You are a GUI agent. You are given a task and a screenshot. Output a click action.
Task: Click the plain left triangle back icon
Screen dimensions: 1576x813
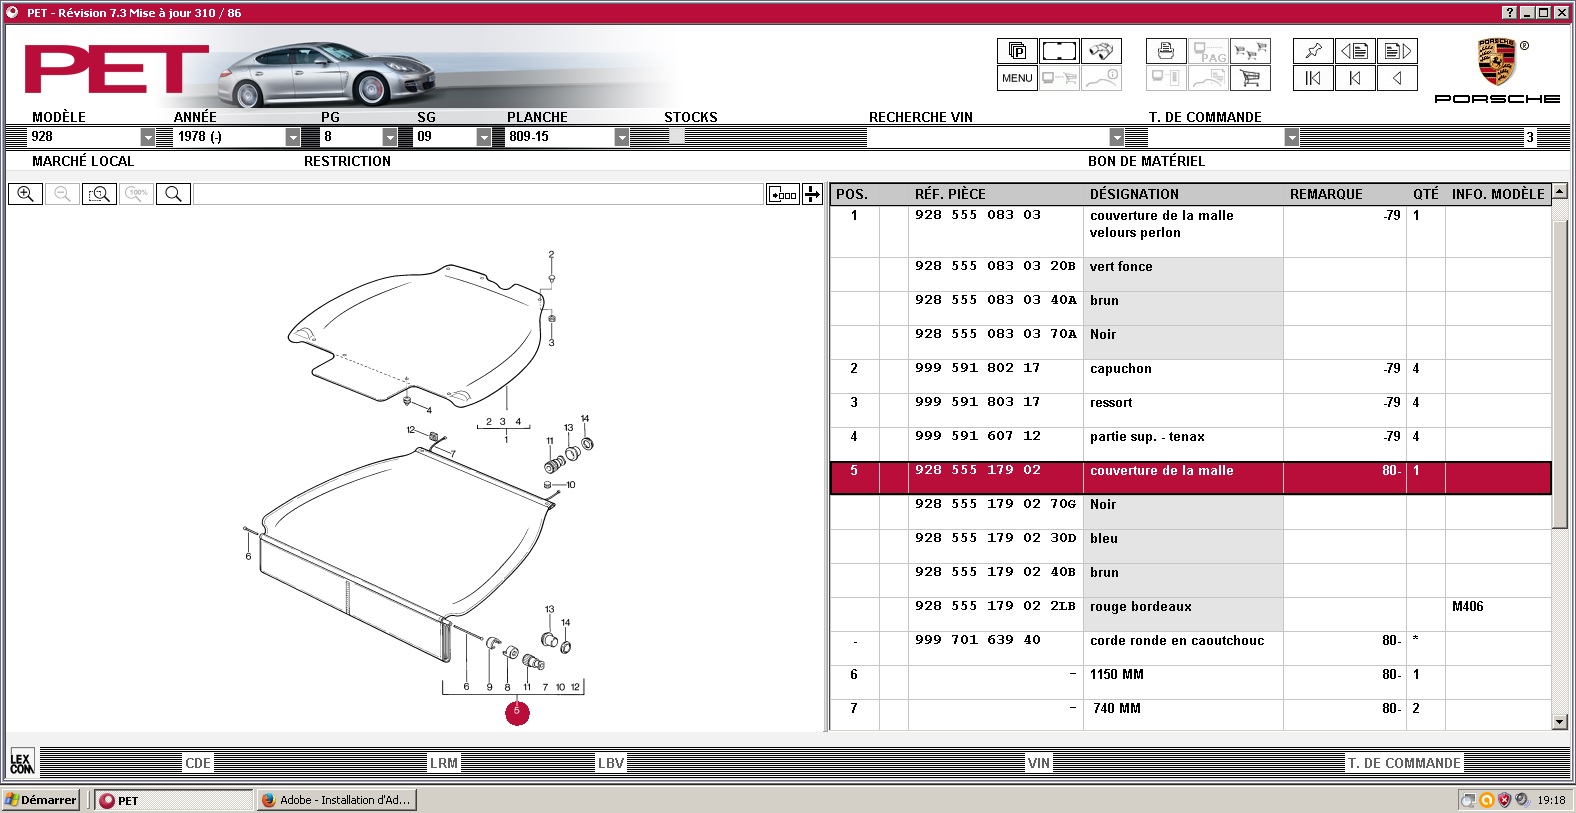click(1397, 78)
